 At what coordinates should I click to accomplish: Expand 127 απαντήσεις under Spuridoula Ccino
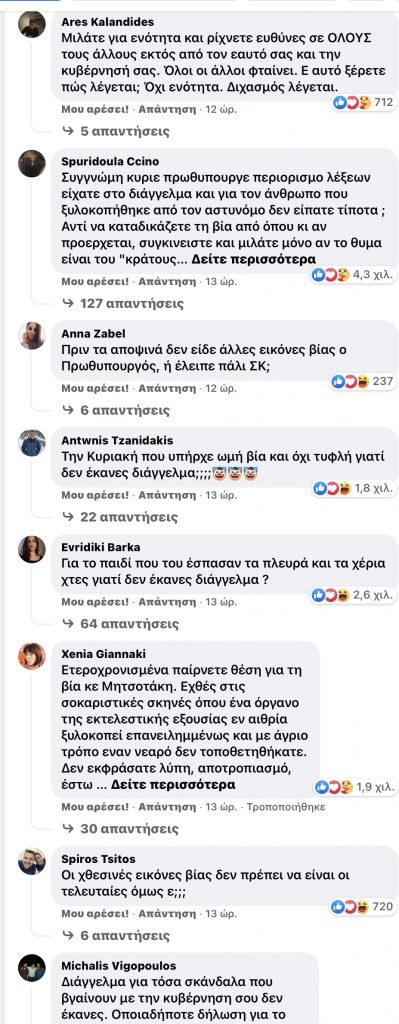[x=123, y=304]
